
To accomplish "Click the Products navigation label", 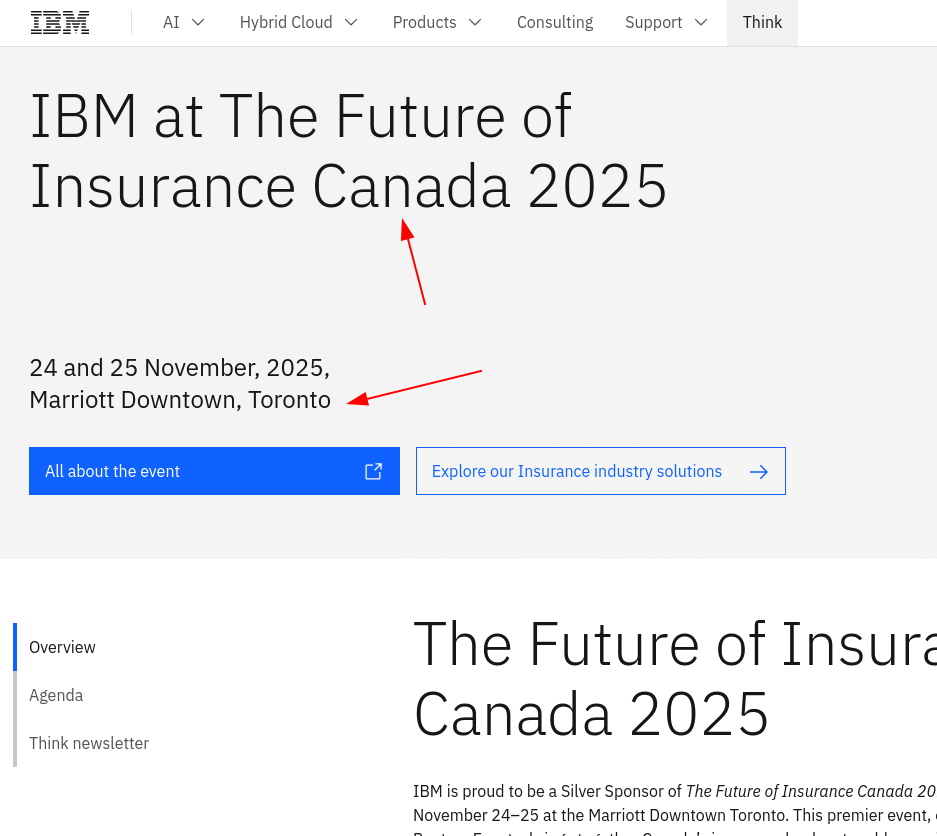I will point(424,22).
